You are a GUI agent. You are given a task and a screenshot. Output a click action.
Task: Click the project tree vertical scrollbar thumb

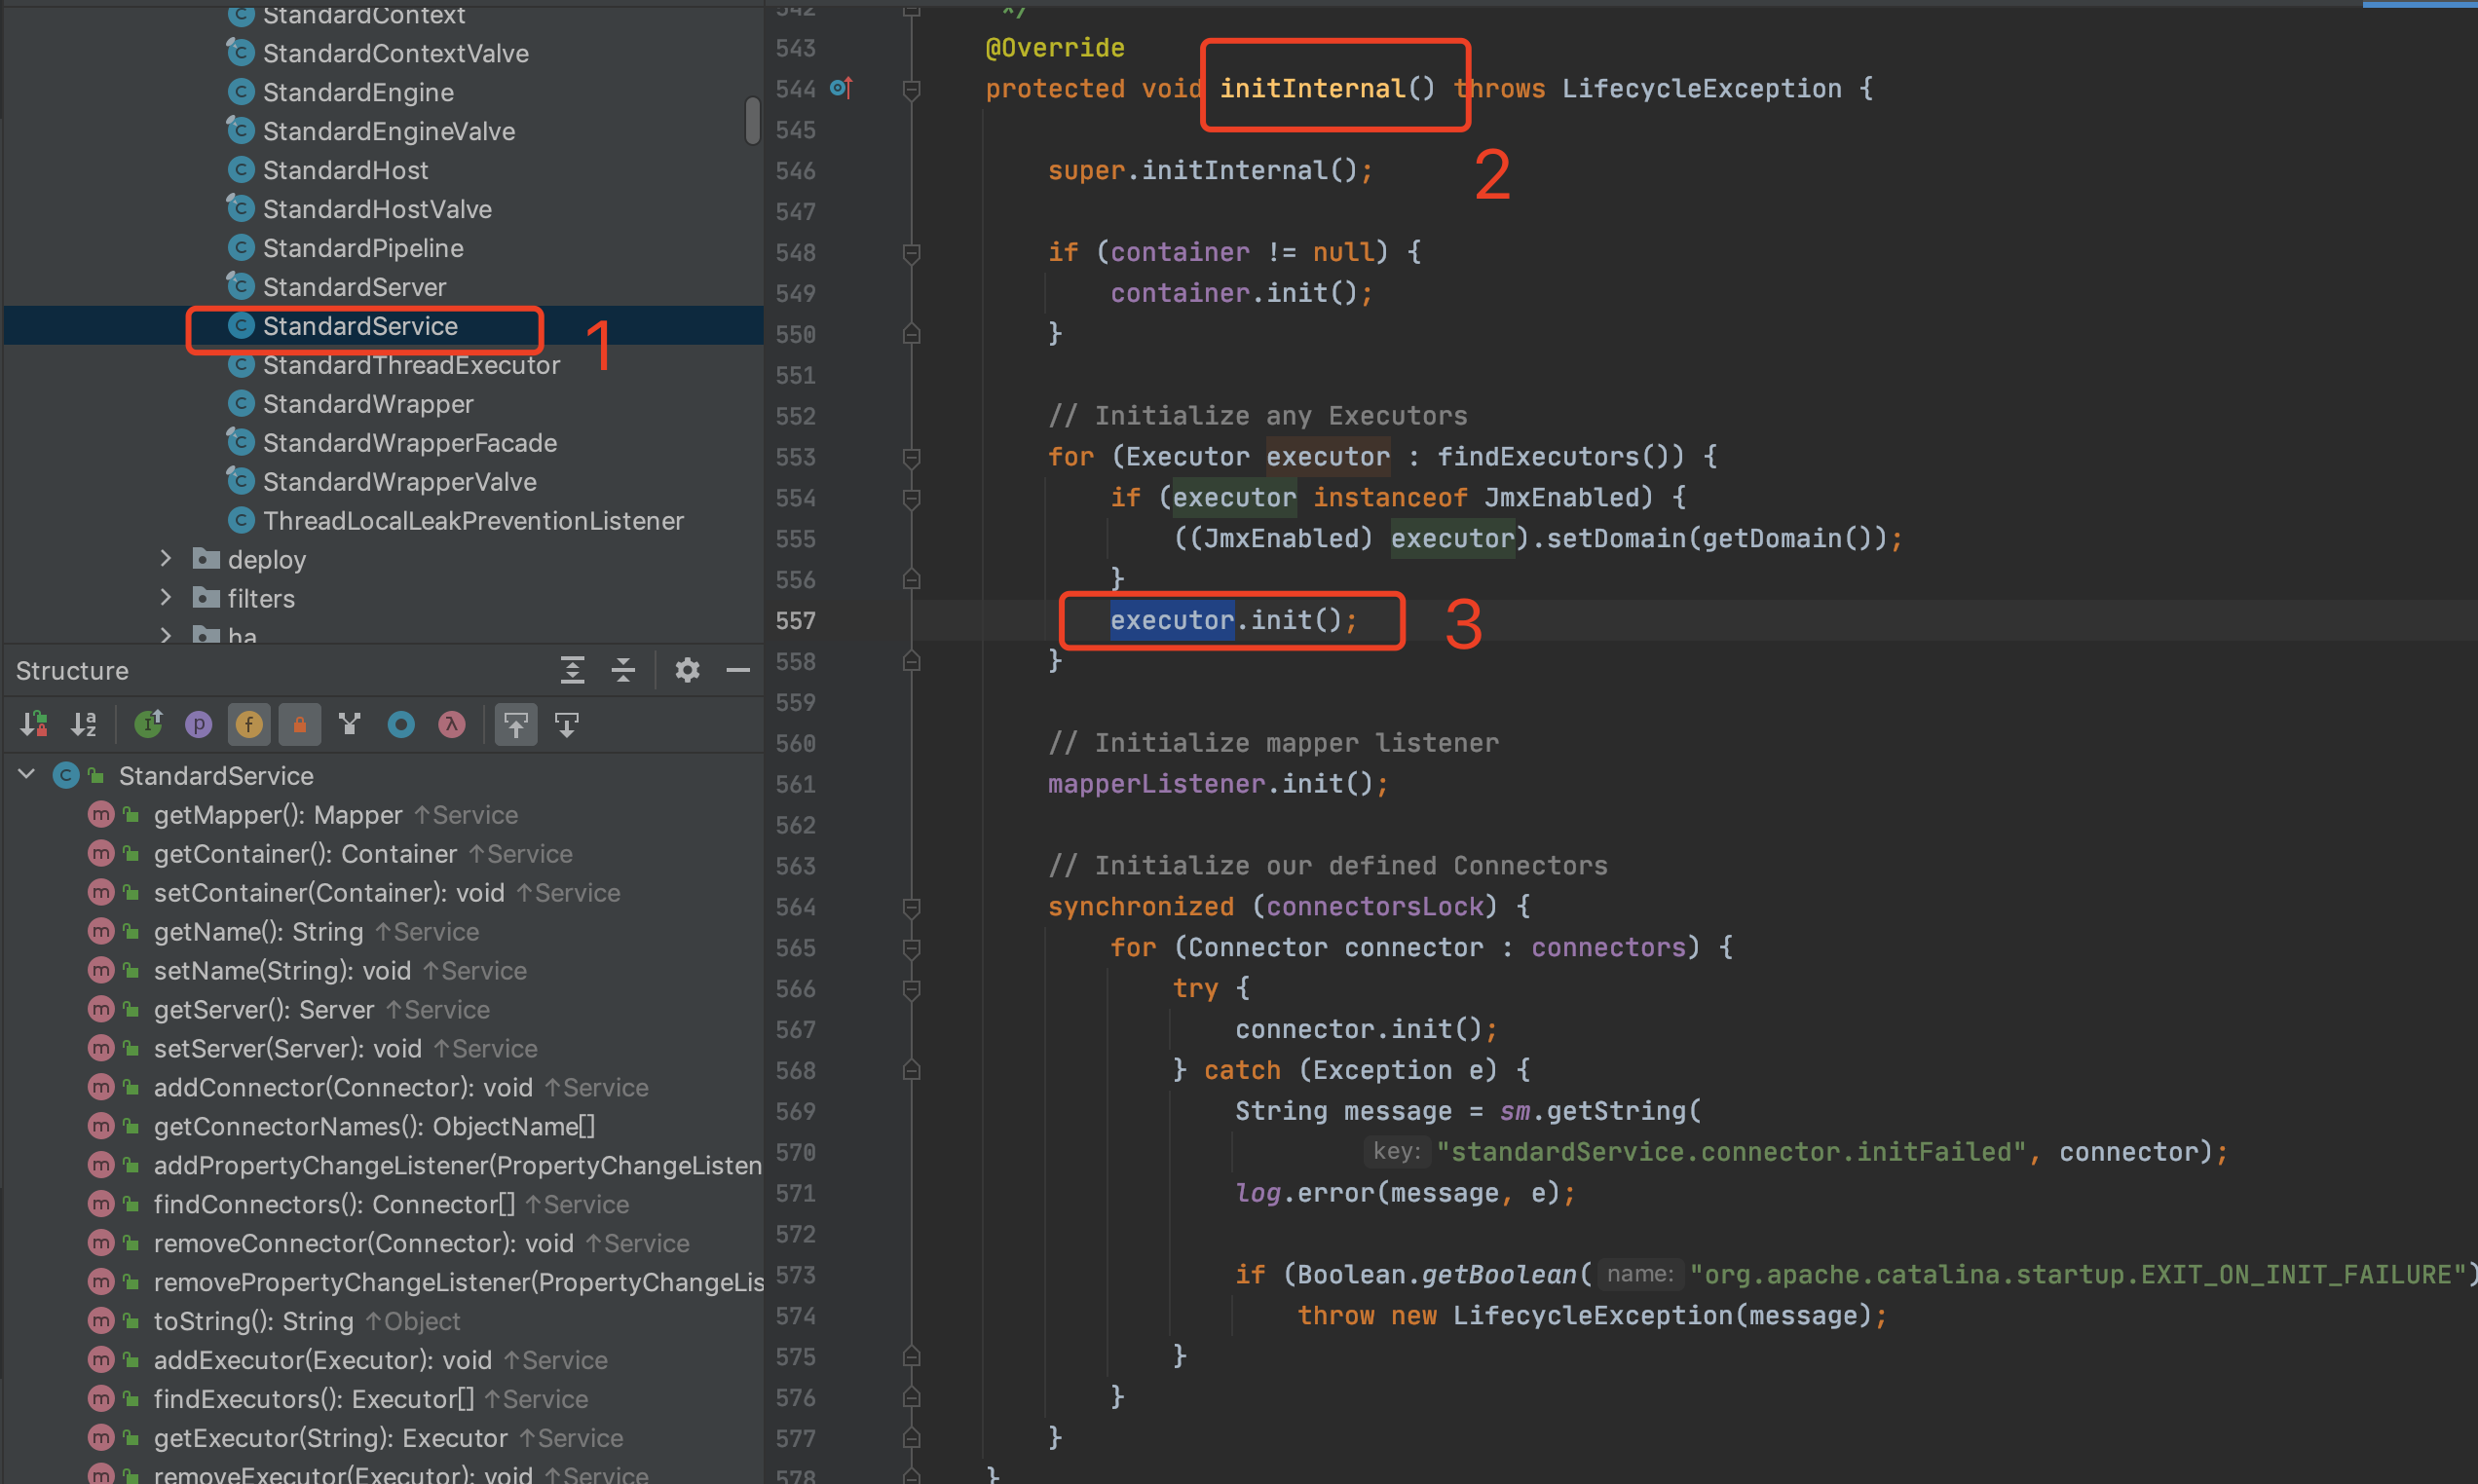pyautogui.click(x=752, y=120)
